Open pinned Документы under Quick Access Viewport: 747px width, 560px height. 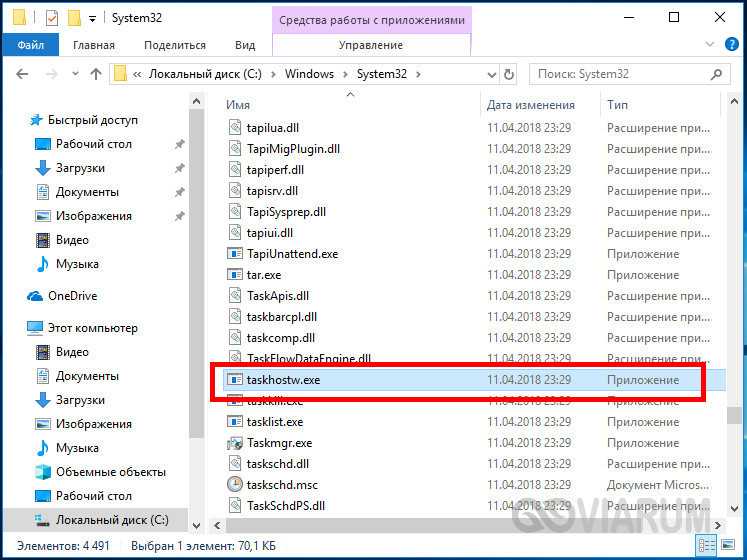(x=87, y=192)
